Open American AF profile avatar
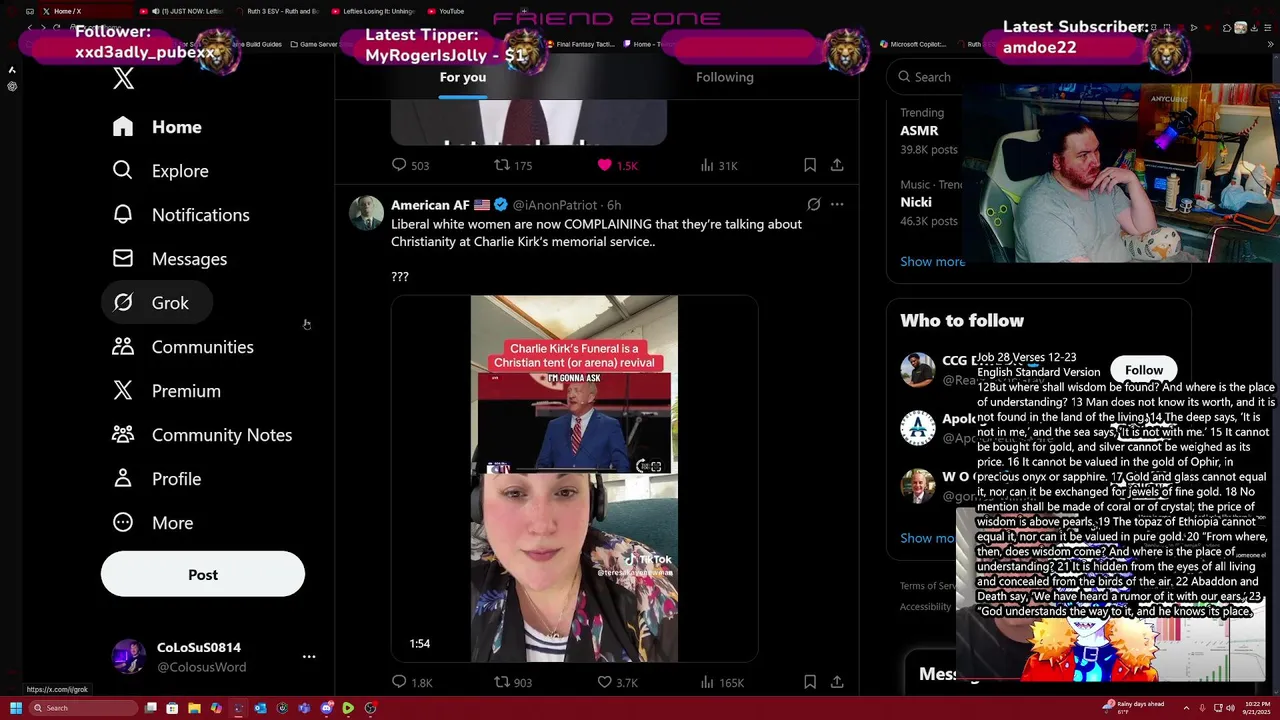Screen dimensions: 1280x720 pyautogui.click(x=367, y=213)
